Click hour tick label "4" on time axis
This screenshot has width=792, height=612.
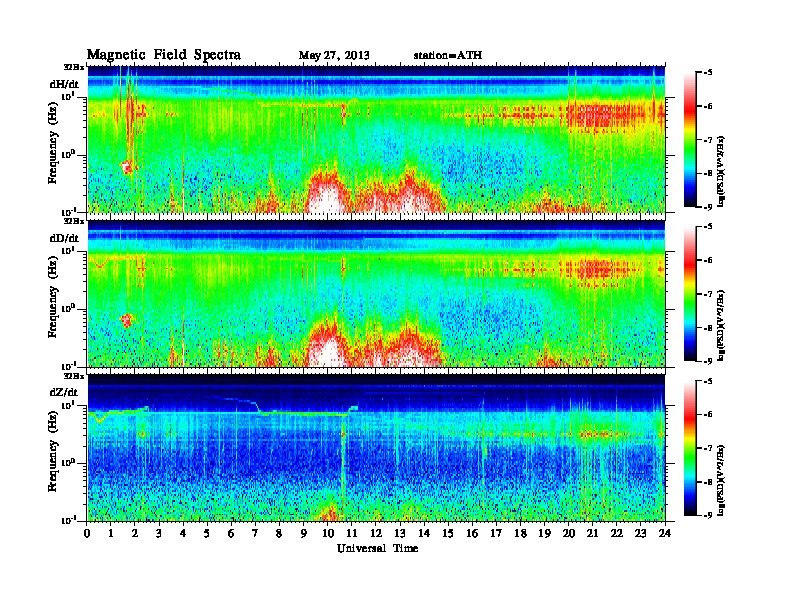pos(183,533)
